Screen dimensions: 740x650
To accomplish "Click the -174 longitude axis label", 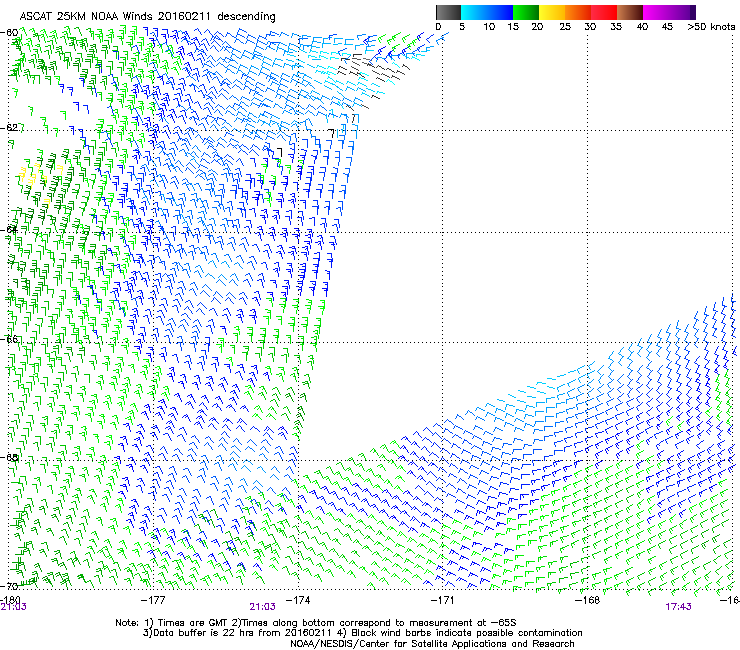I will [x=298, y=600].
